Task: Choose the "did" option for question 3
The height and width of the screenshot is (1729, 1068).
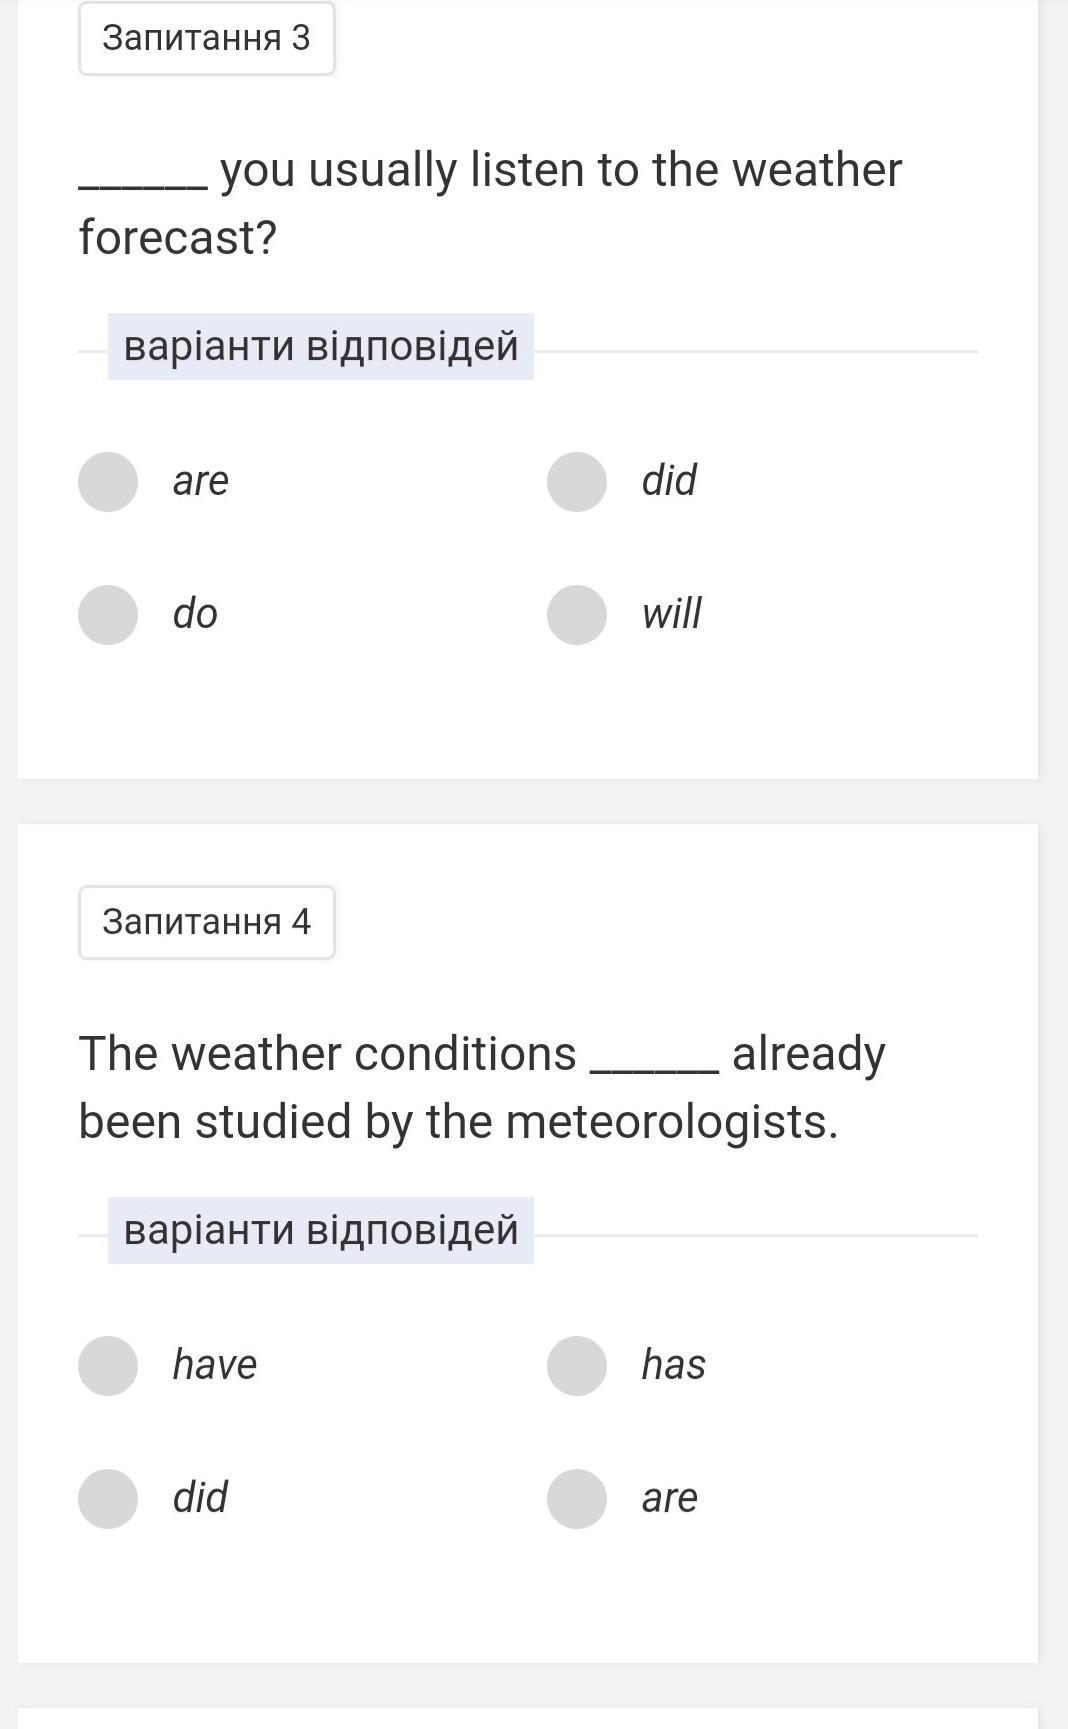Action: click(x=577, y=482)
